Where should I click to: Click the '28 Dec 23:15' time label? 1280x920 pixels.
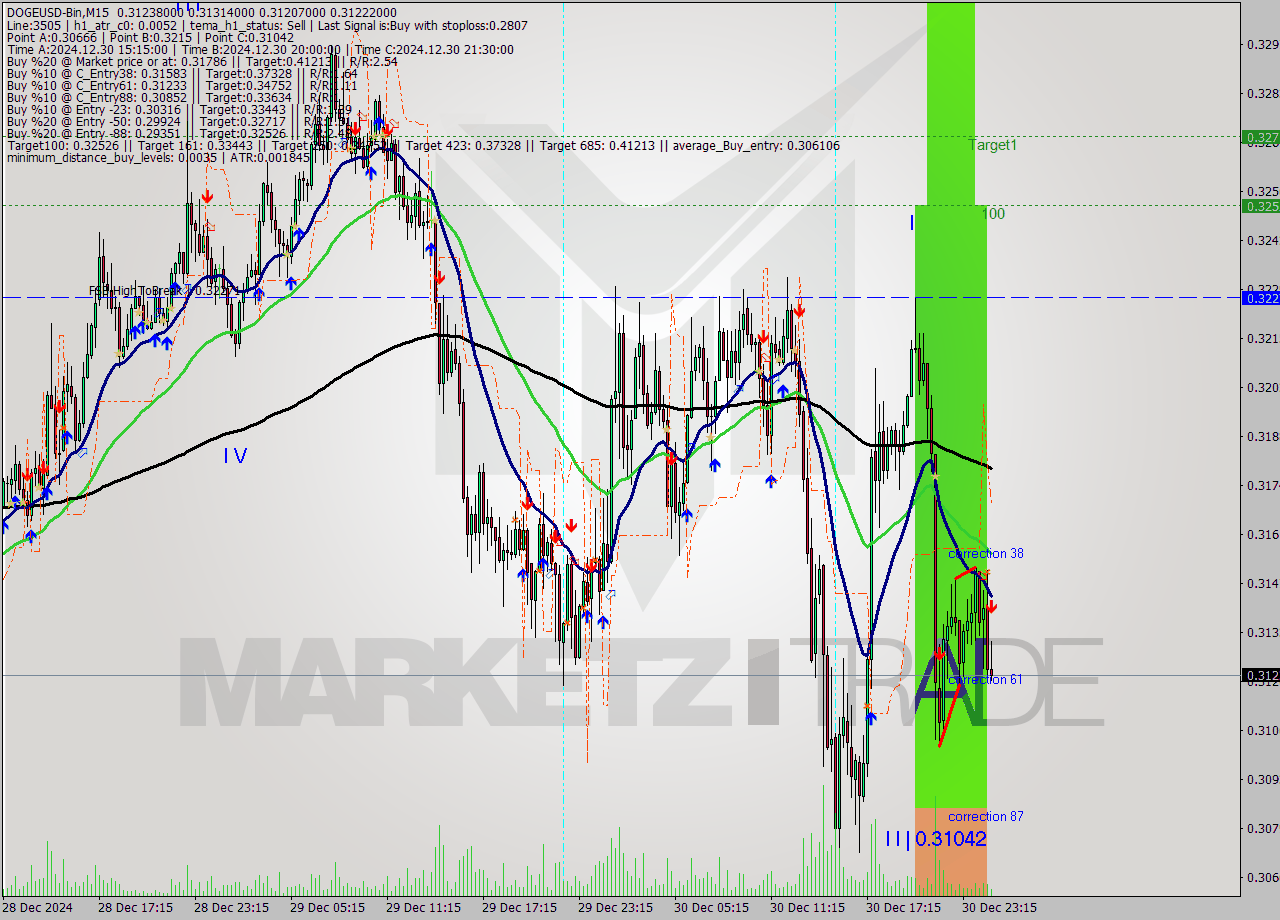click(230, 908)
